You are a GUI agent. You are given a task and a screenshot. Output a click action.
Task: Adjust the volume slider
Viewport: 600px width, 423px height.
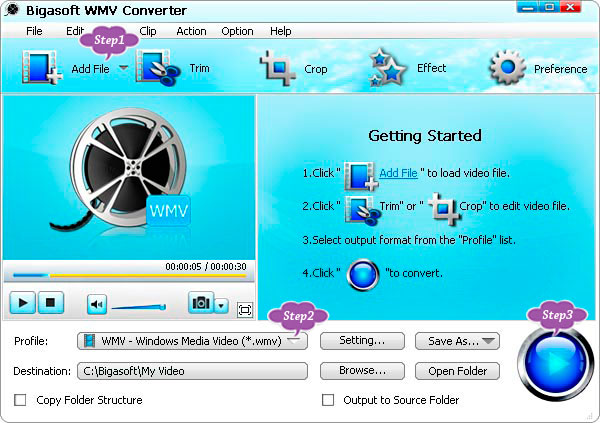[x=139, y=307]
